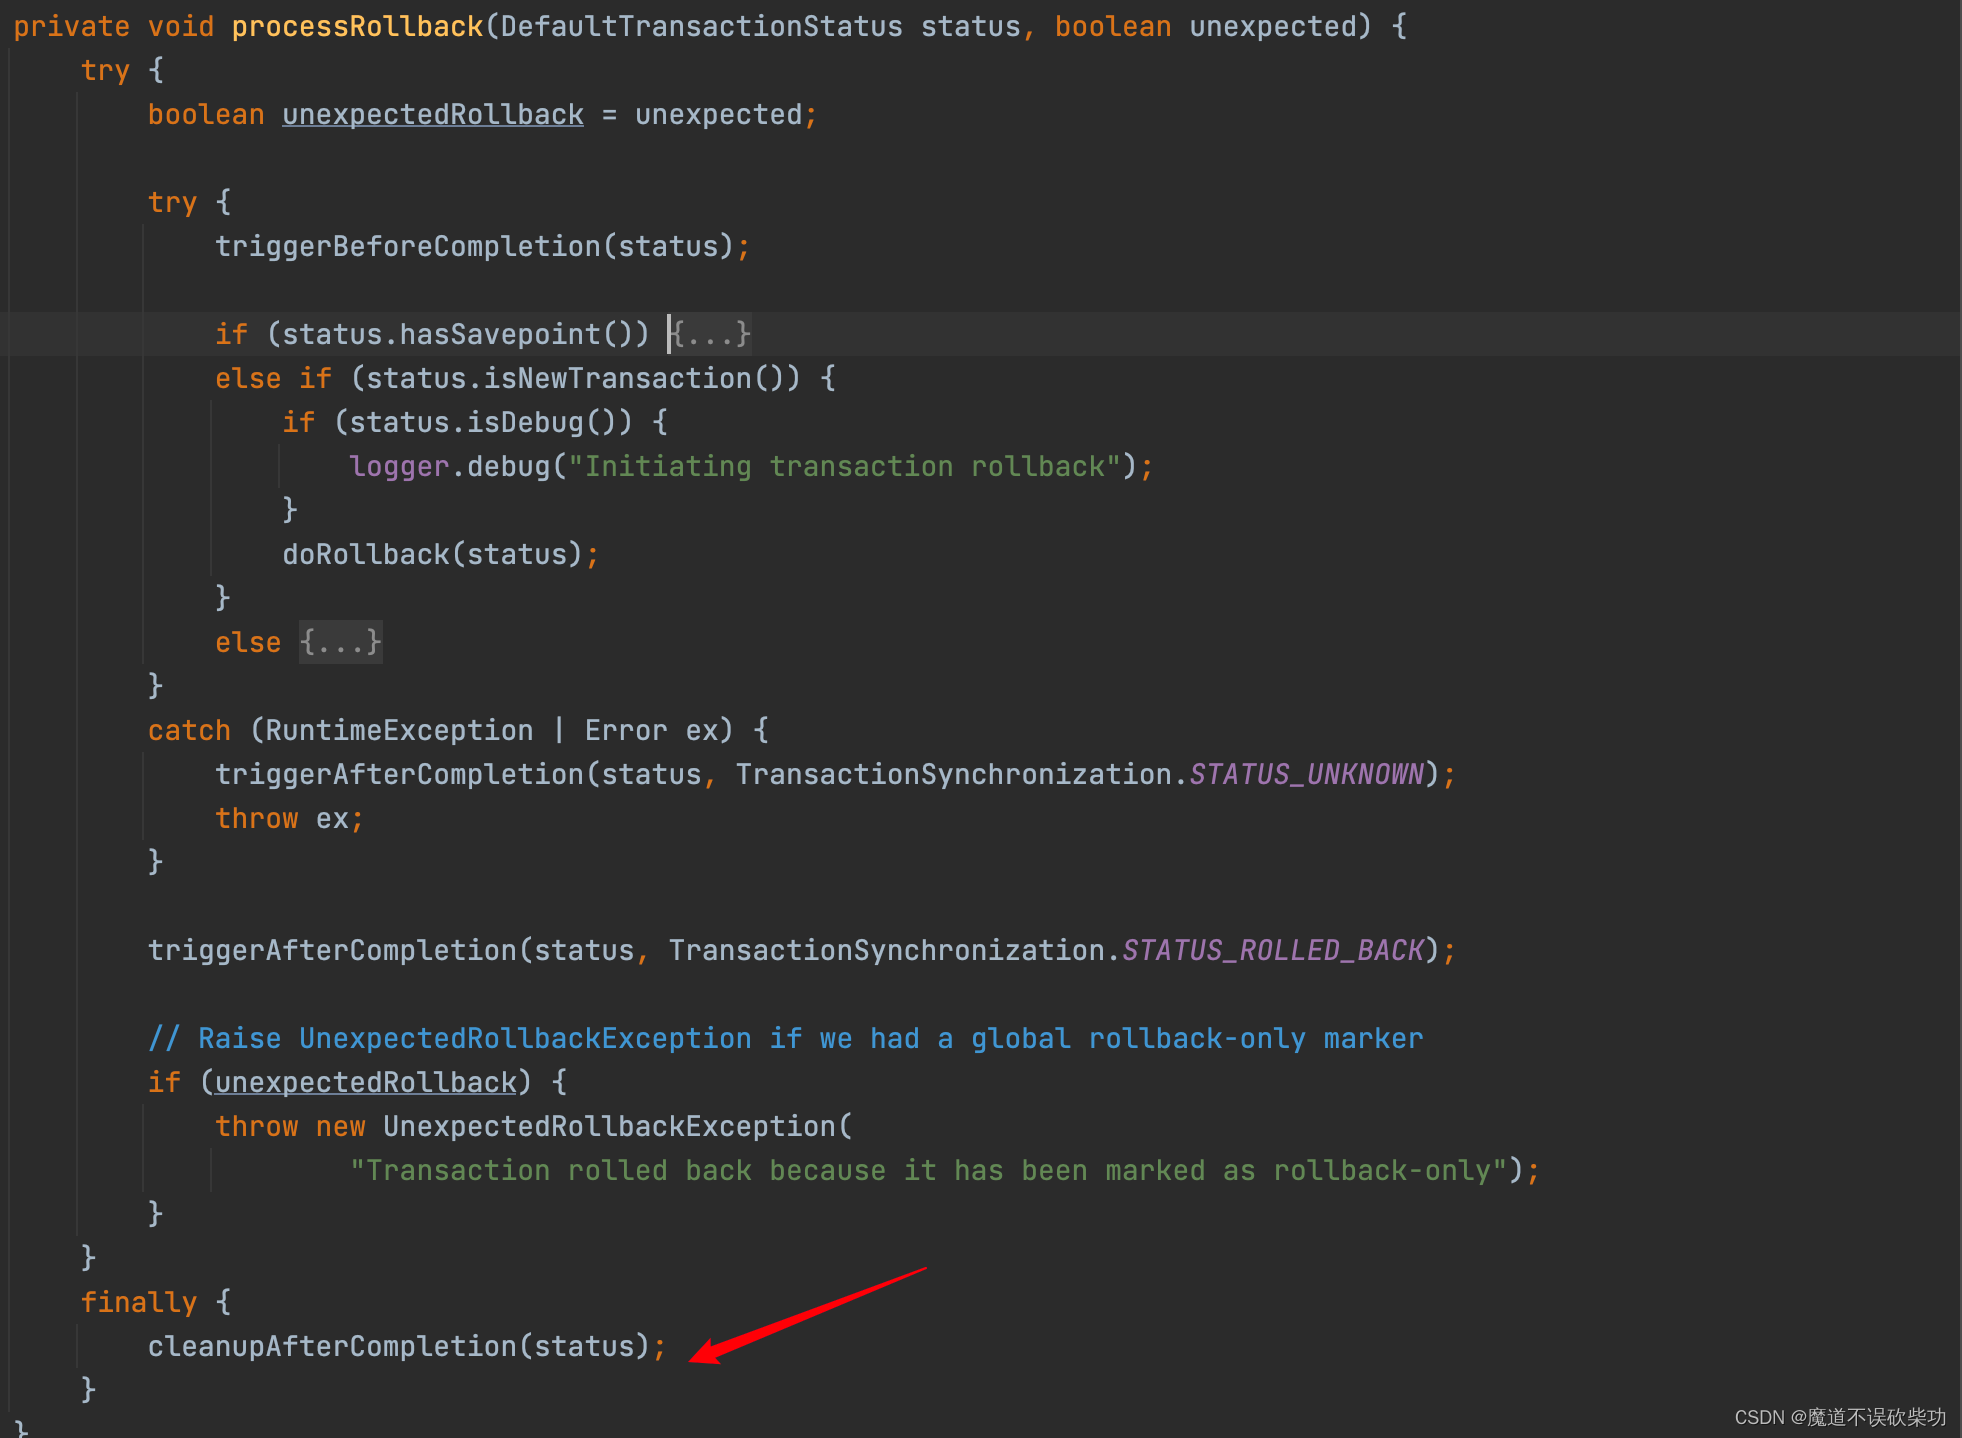The height and width of the screenshot is (1438, 1962).
Task: Click the Raise UnexpectedRollbackException comment
Action: pos(785,1038)
